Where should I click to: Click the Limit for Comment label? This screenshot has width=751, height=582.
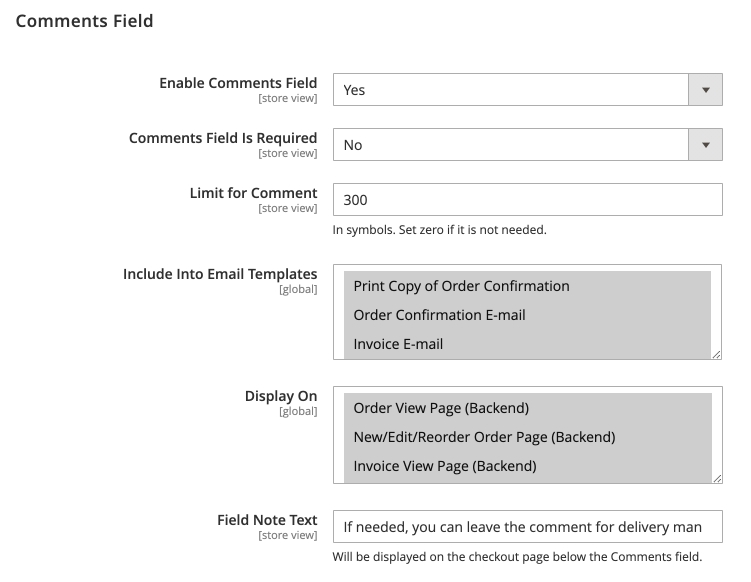pos(253,193)
